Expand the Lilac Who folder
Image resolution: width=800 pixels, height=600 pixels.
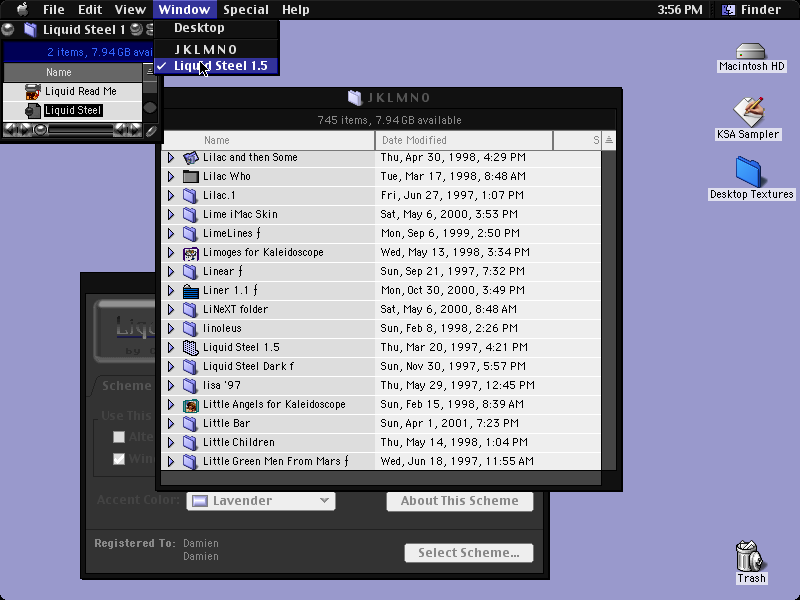[x=171, y=177]
